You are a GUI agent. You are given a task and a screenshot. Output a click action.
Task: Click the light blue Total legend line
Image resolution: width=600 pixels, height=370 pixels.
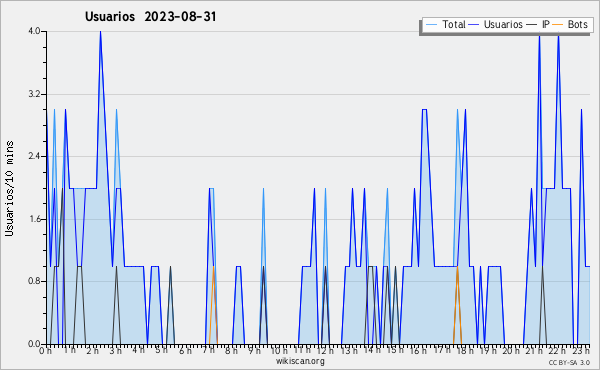click(431, 25)
